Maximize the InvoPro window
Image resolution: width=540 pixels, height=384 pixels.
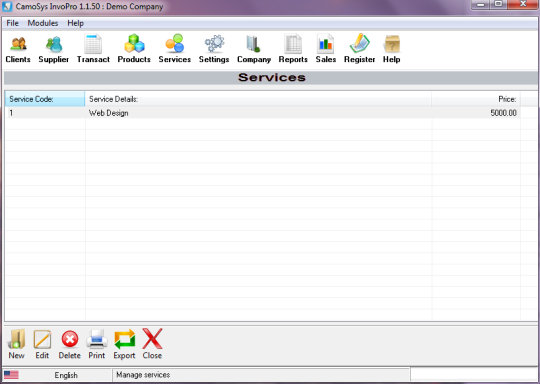(x=498, y=4)
